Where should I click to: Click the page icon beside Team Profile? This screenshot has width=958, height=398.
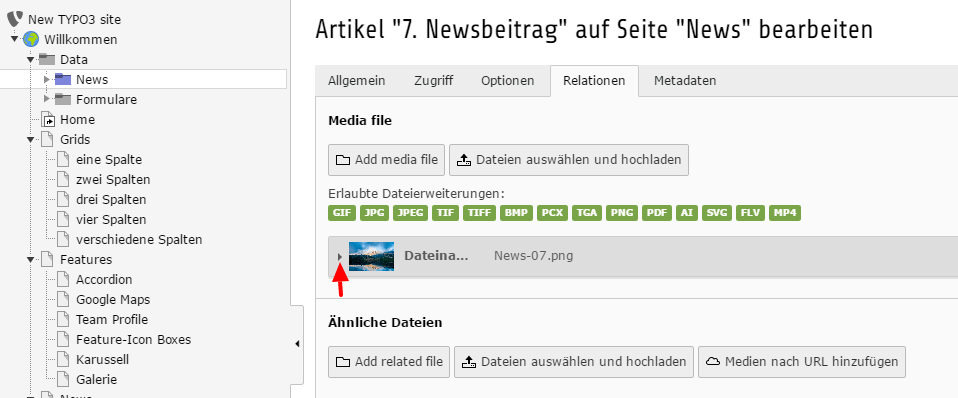pyautogui.click(x=64, y=319)
